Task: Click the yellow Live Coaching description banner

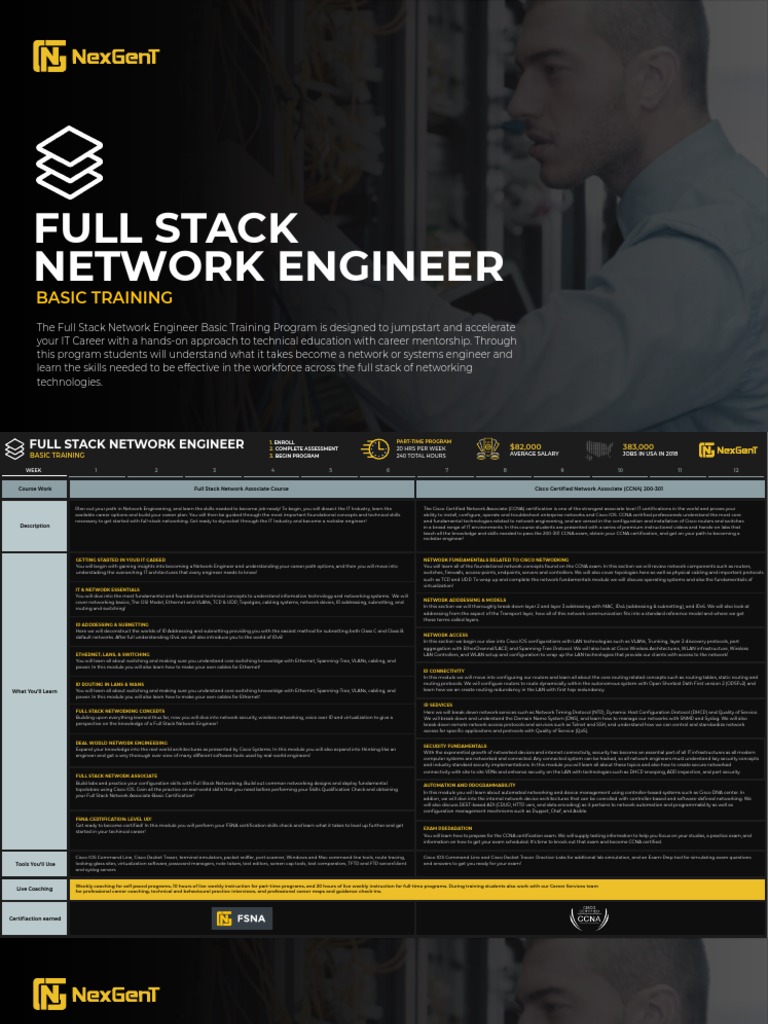Action: click(x=417, y=889)
